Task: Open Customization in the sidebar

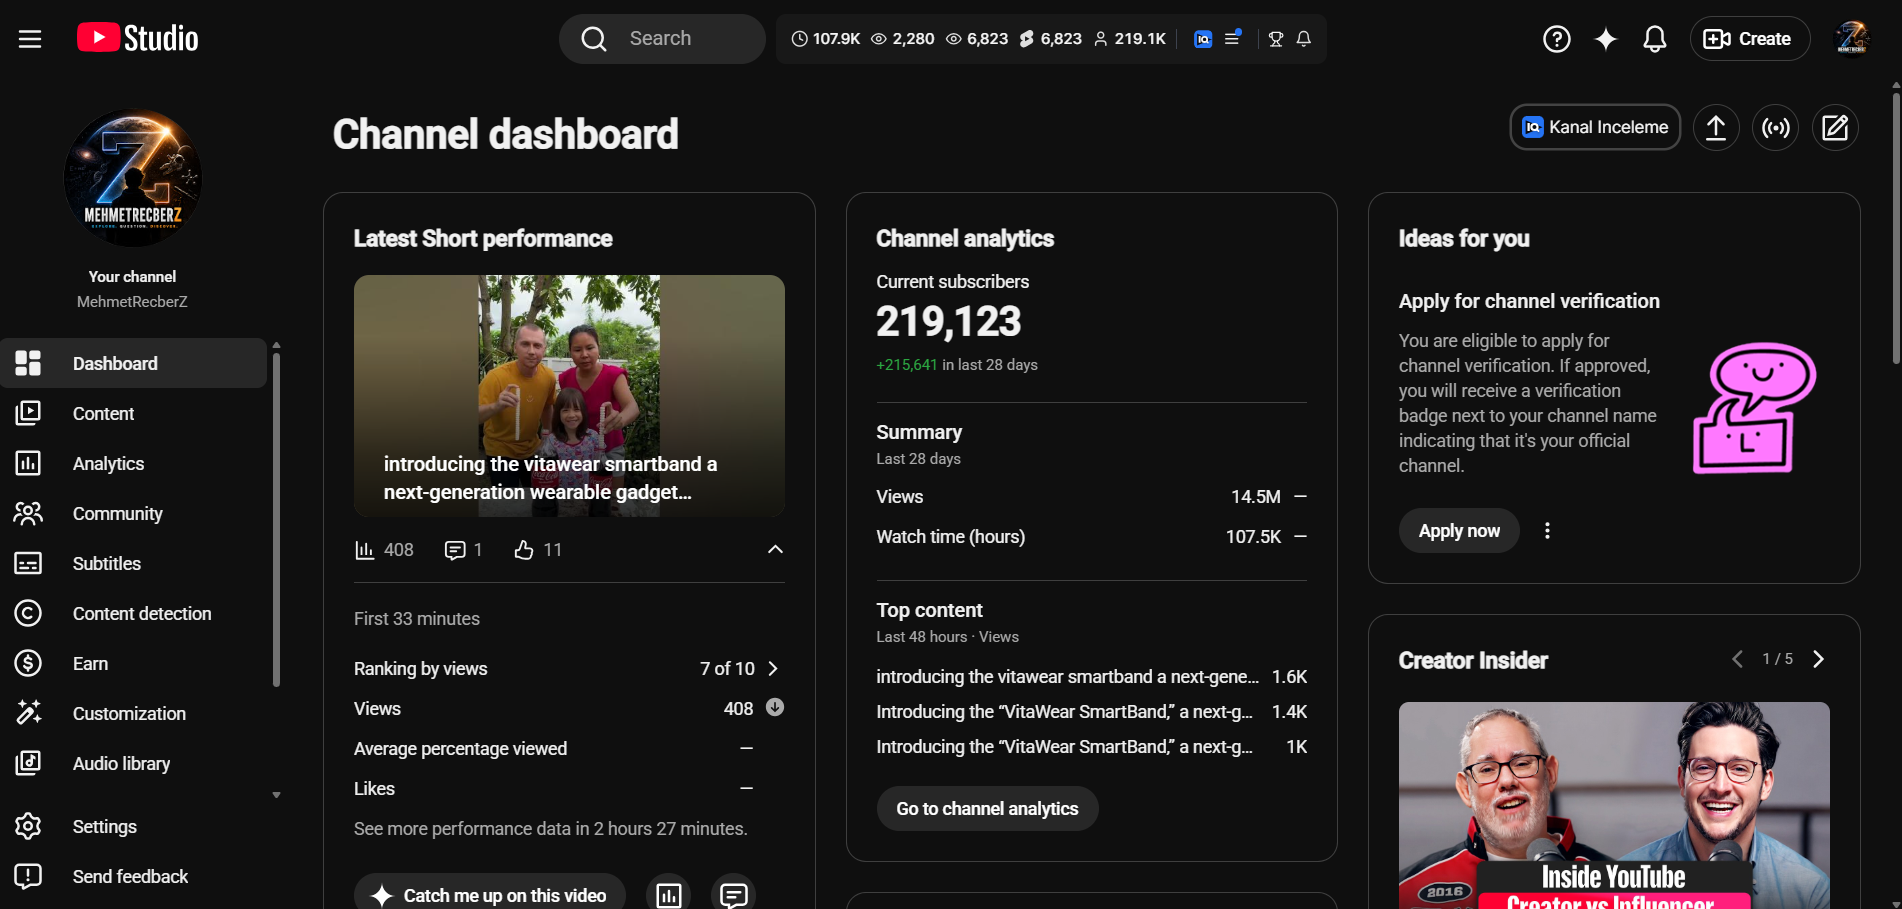Action: [134, 713]
